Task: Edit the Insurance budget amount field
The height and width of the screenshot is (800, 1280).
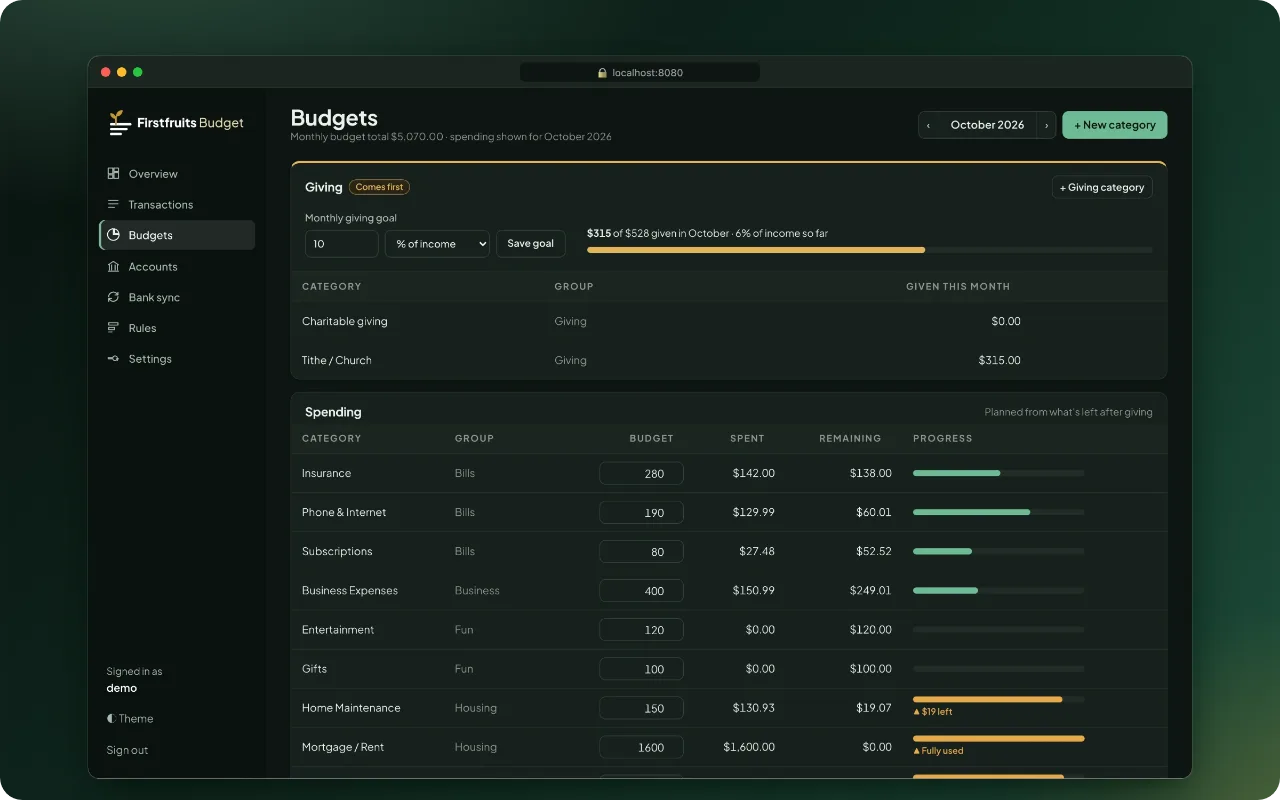Action: (641, 473)
